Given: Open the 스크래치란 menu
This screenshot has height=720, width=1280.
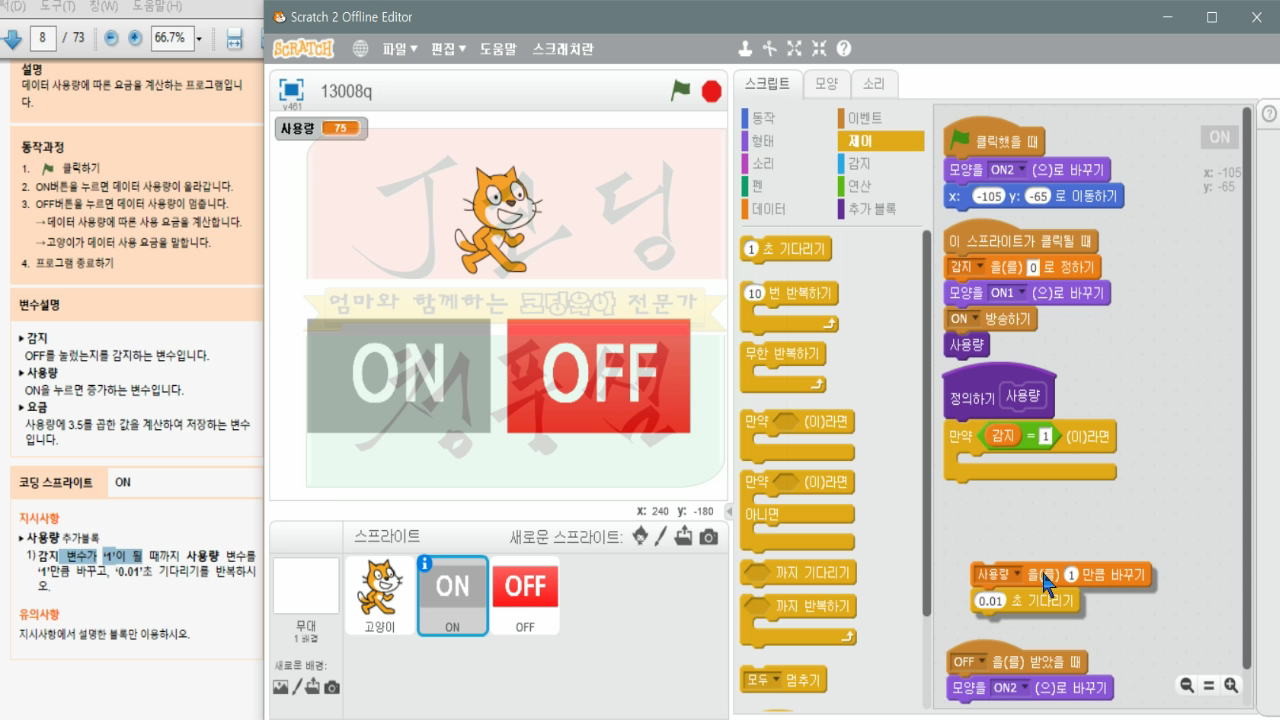Looking at the screenshot, I should click(x=563, y=48).
